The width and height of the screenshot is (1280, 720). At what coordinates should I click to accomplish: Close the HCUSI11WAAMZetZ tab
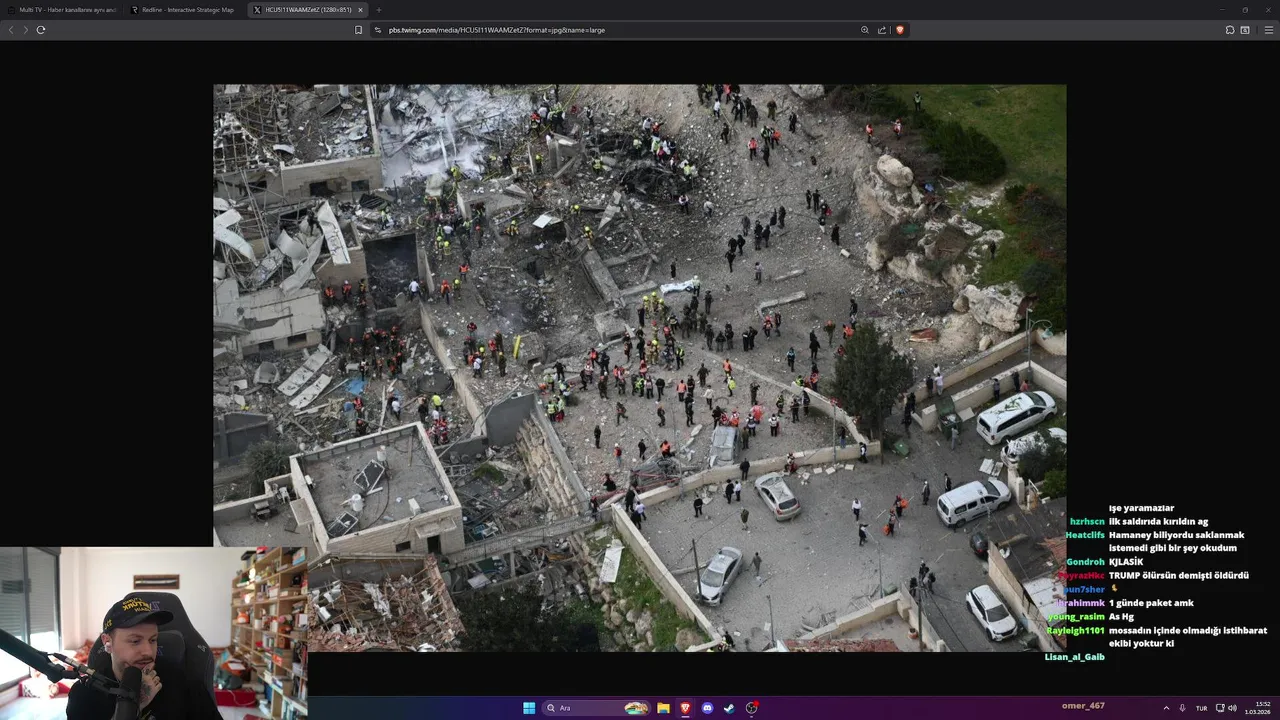(360, 10)
